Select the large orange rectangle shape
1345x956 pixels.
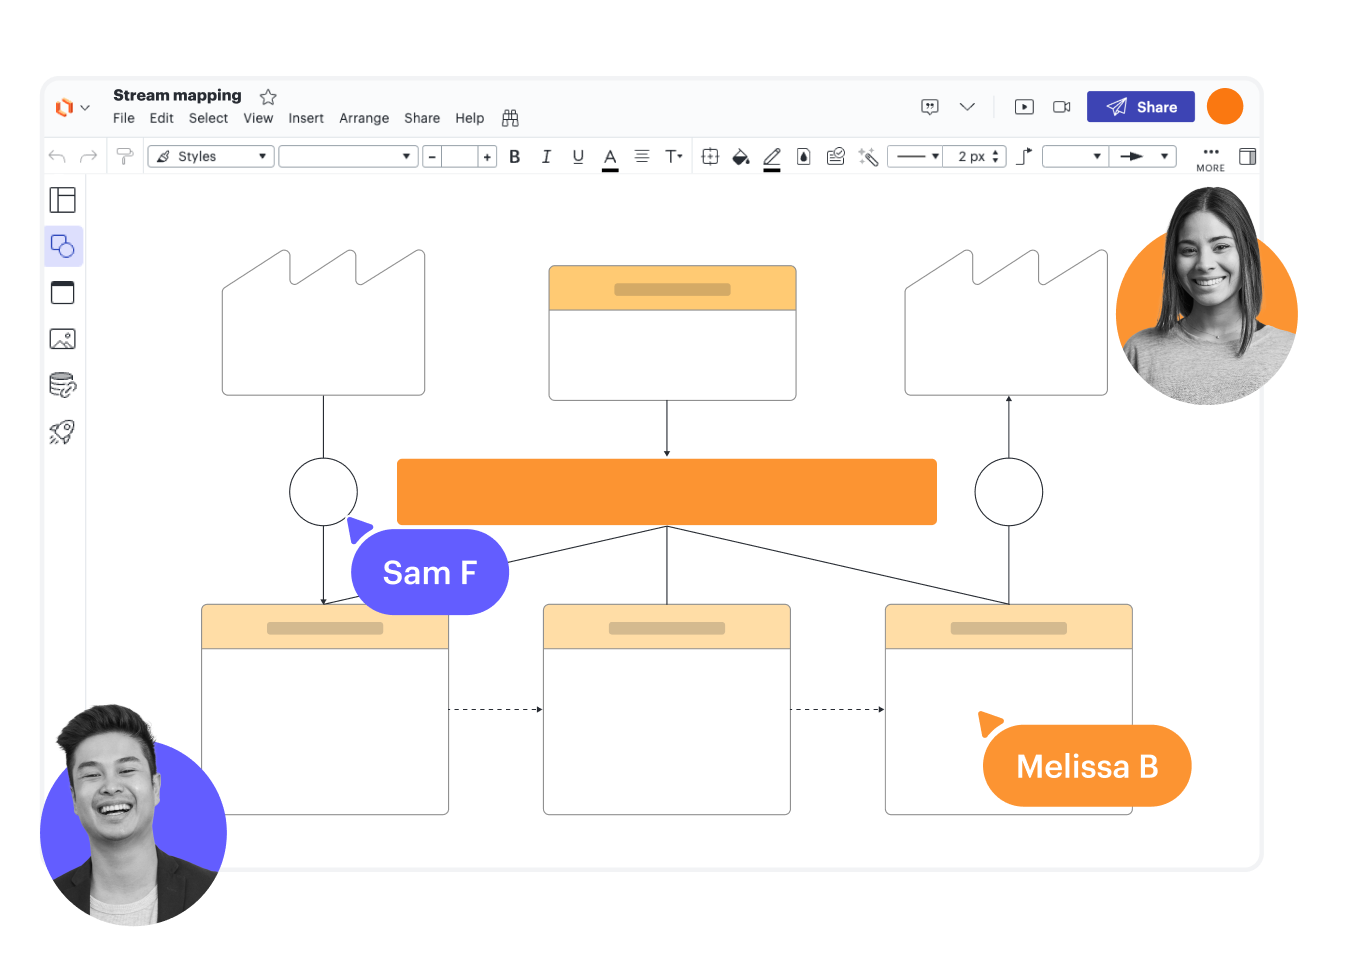[666, 492]
